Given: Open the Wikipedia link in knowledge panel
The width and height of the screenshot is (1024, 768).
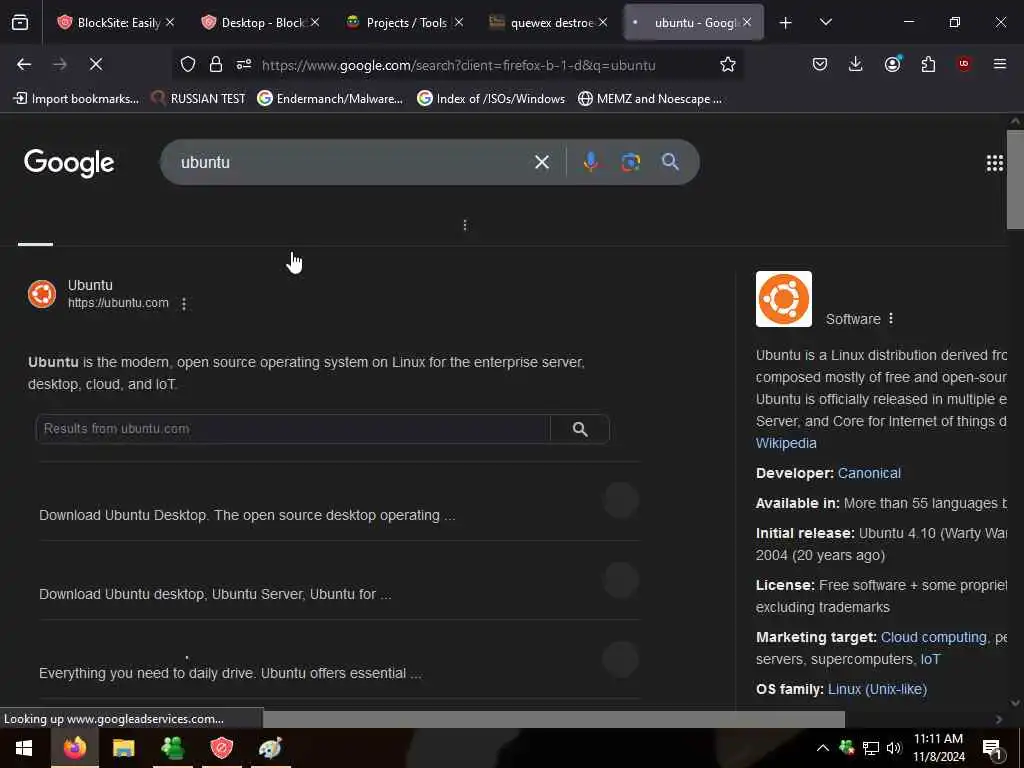Looking at the screenshot, I should point(786,443).
